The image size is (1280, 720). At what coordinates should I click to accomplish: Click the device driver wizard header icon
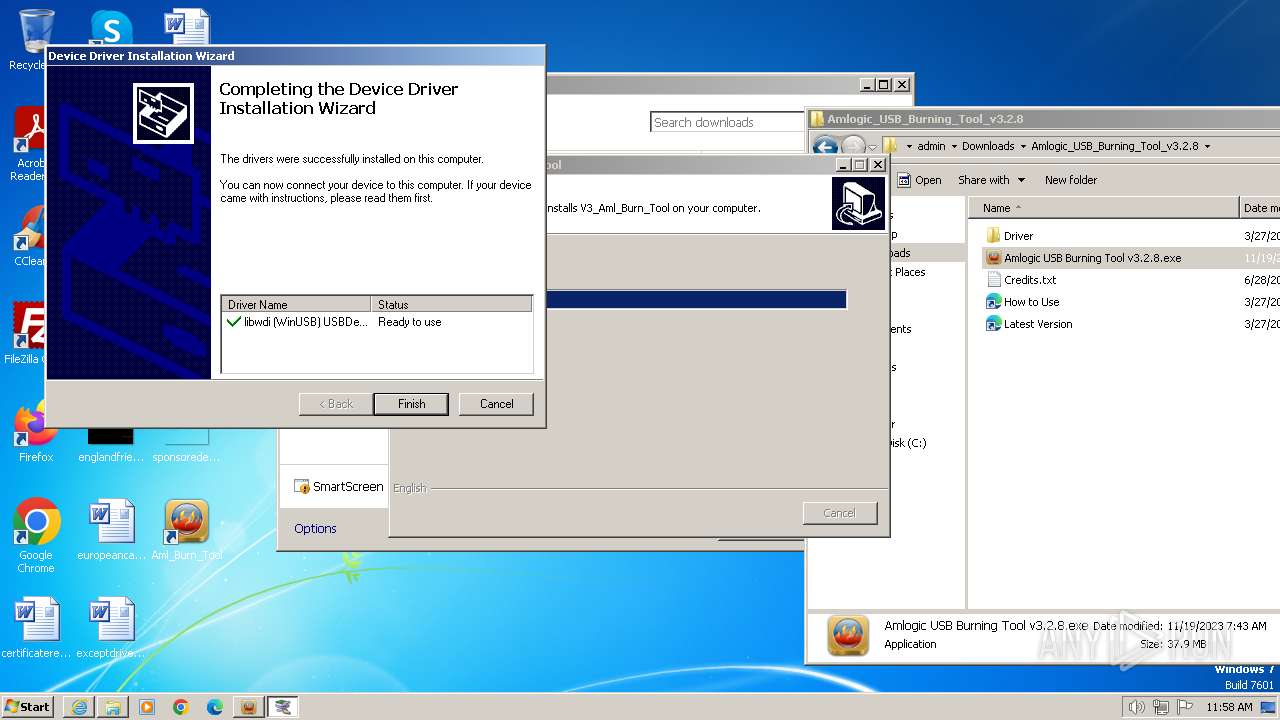tap(163, 113)
